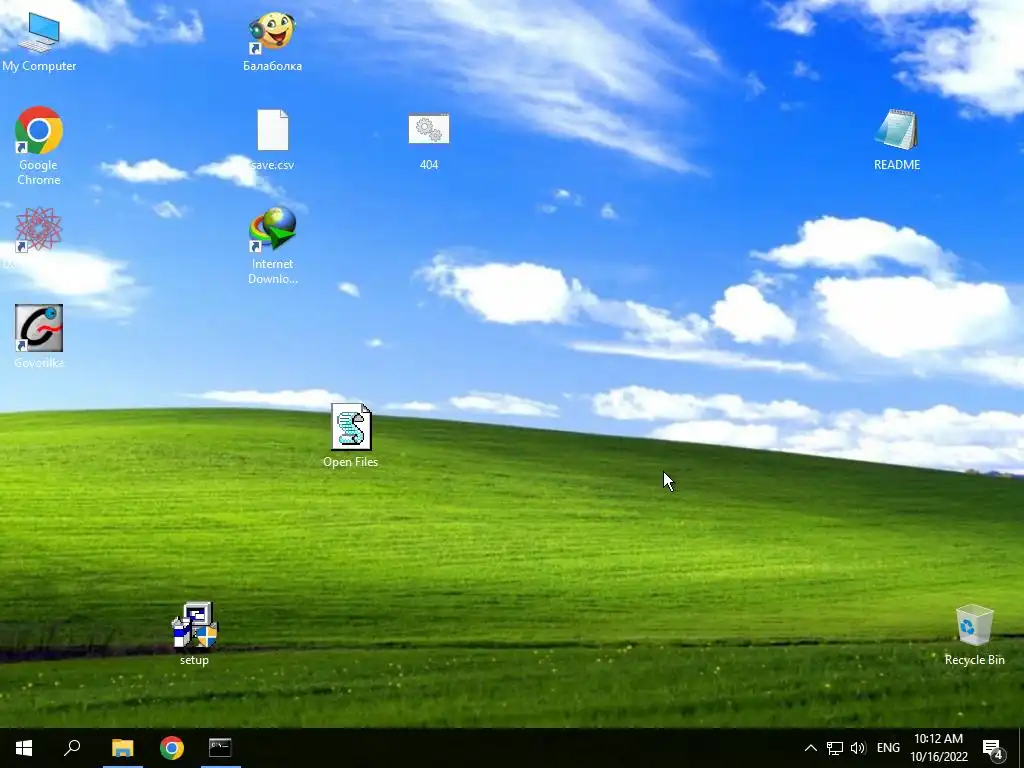
Task: Open the Windows Start menu
Action: point(24,748)
